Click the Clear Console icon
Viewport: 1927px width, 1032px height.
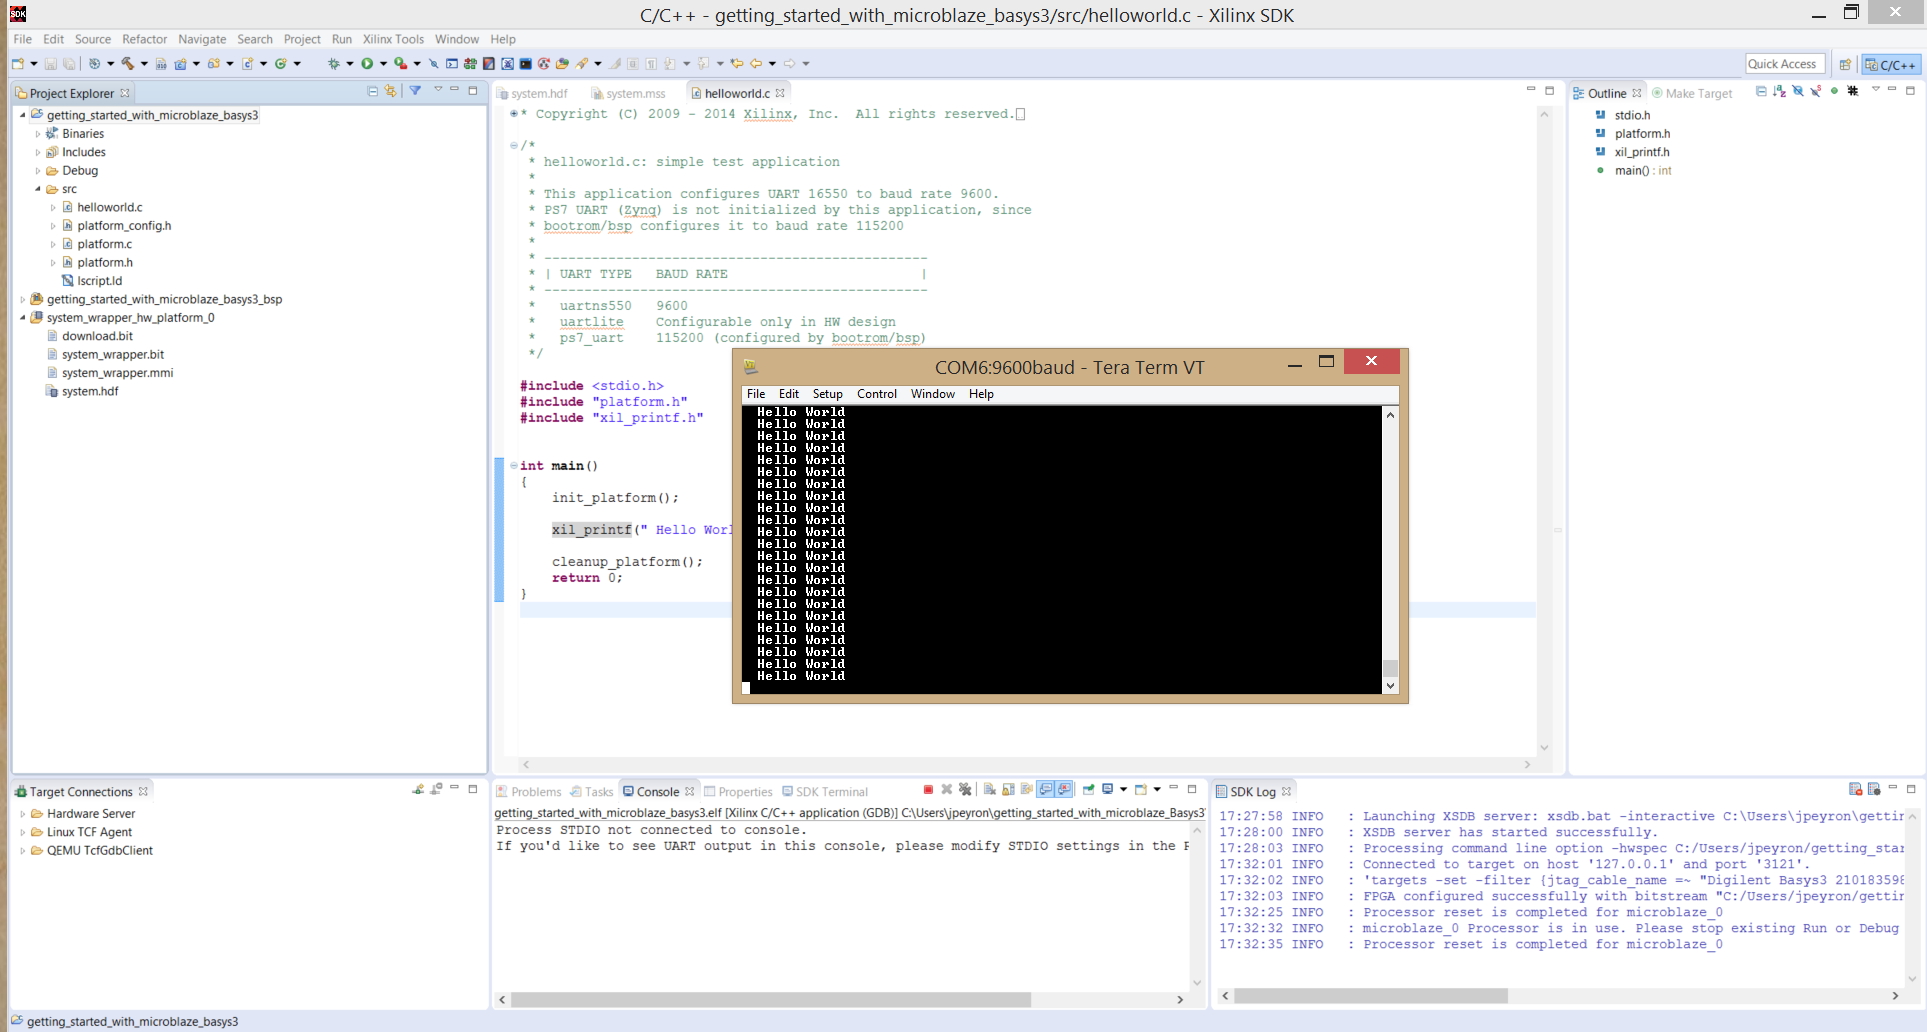tap(989, 790)
